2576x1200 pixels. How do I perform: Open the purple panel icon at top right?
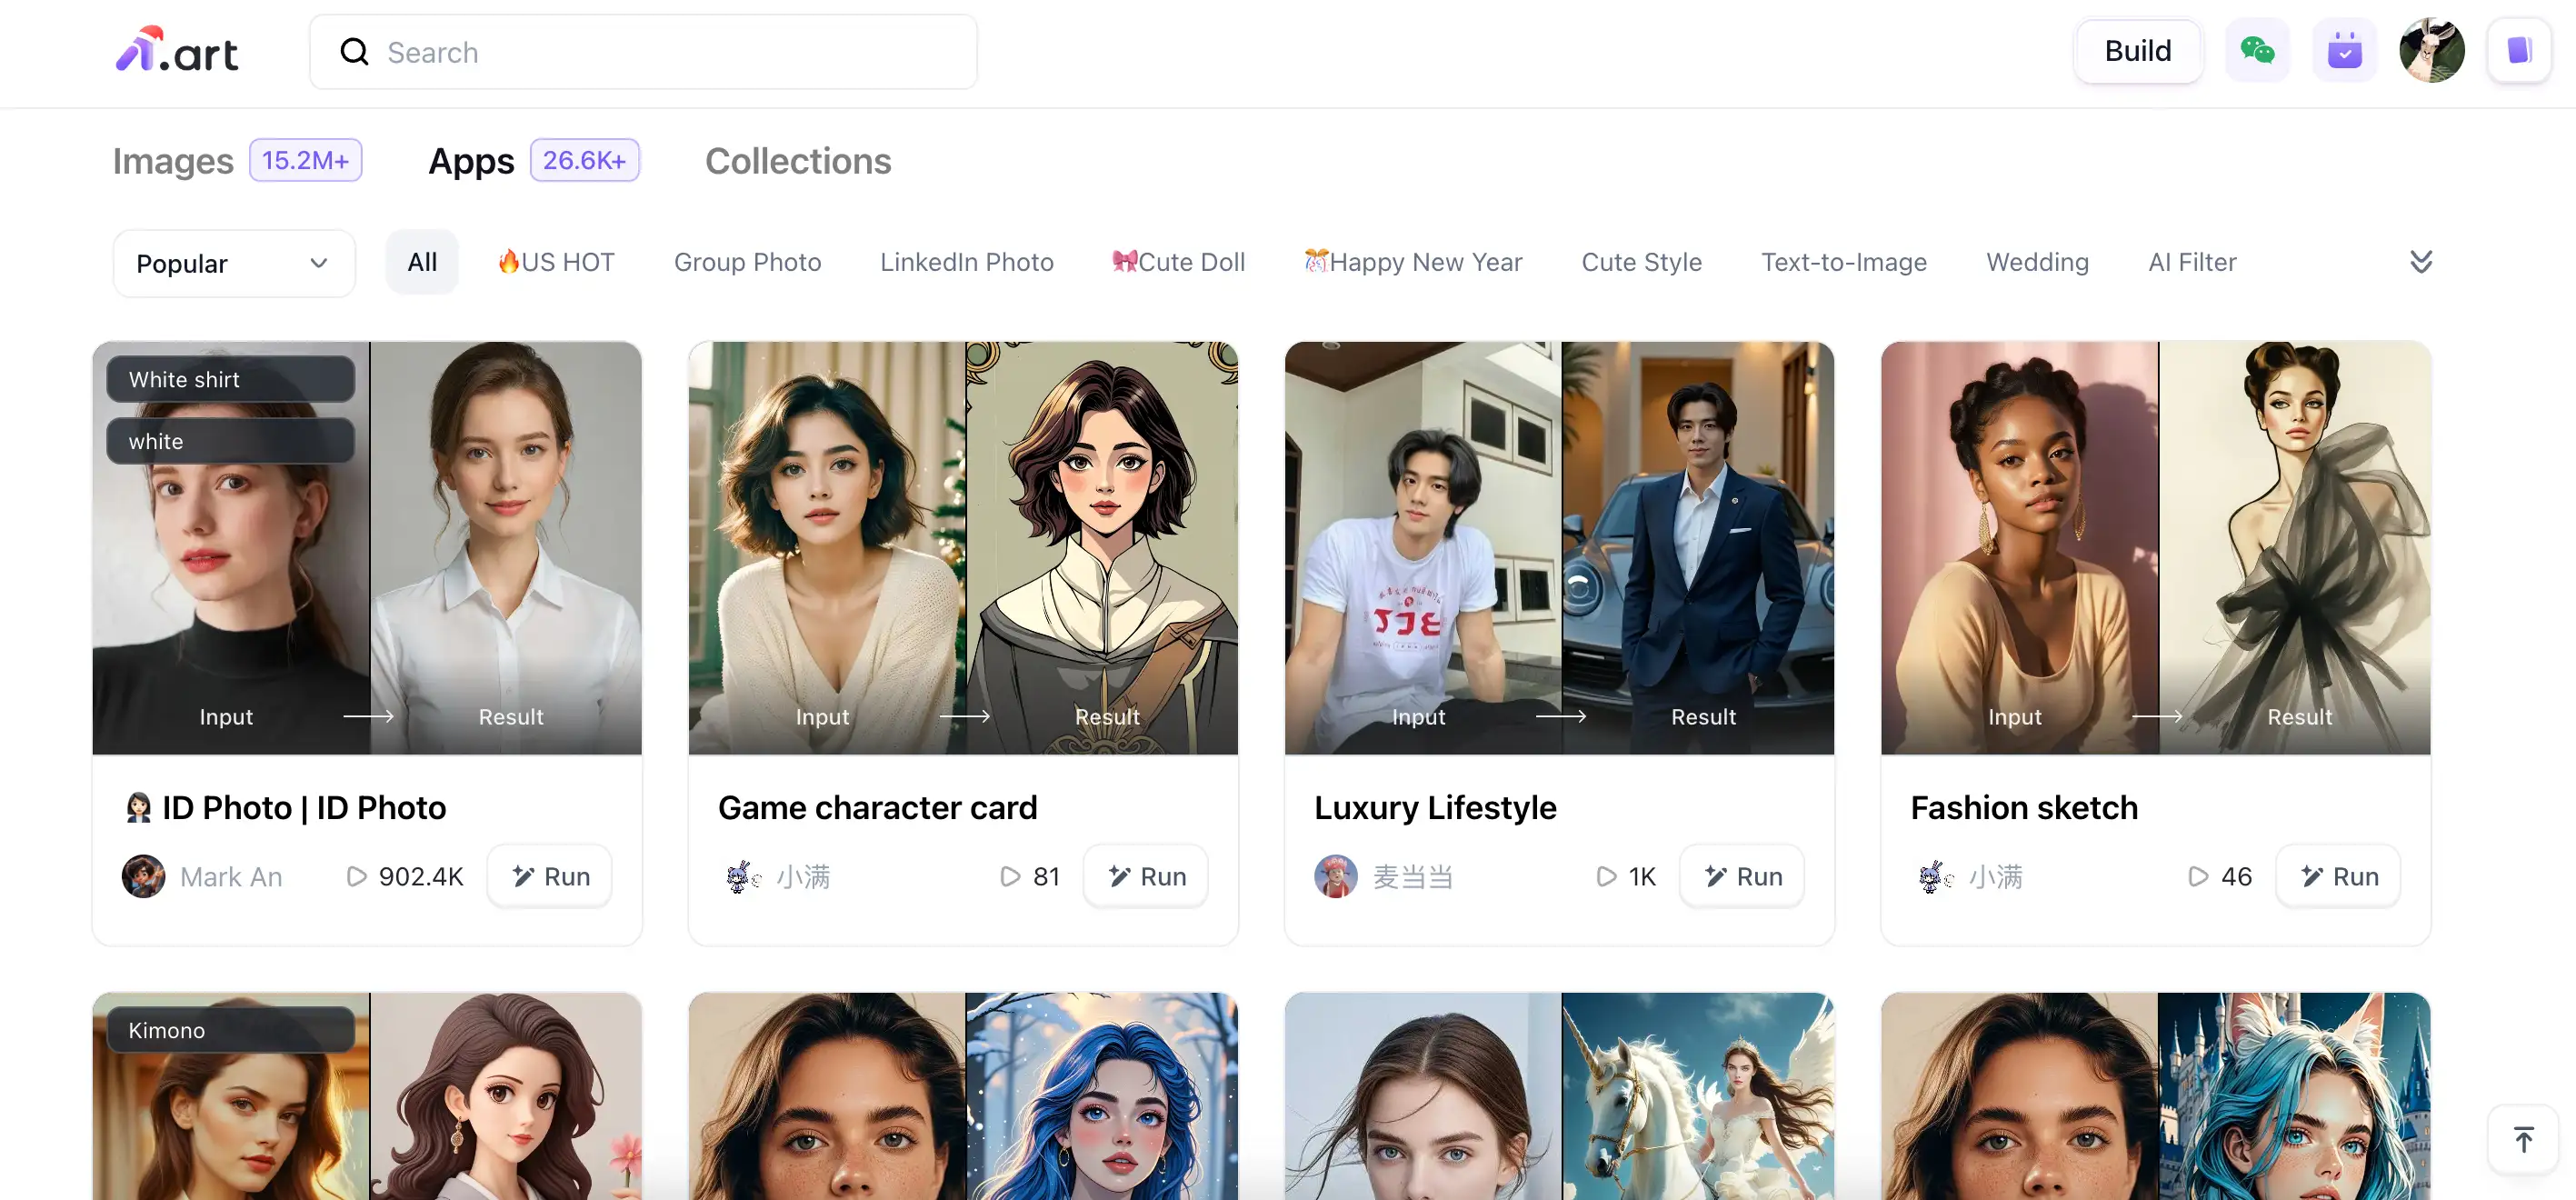tap(2519, 51)
